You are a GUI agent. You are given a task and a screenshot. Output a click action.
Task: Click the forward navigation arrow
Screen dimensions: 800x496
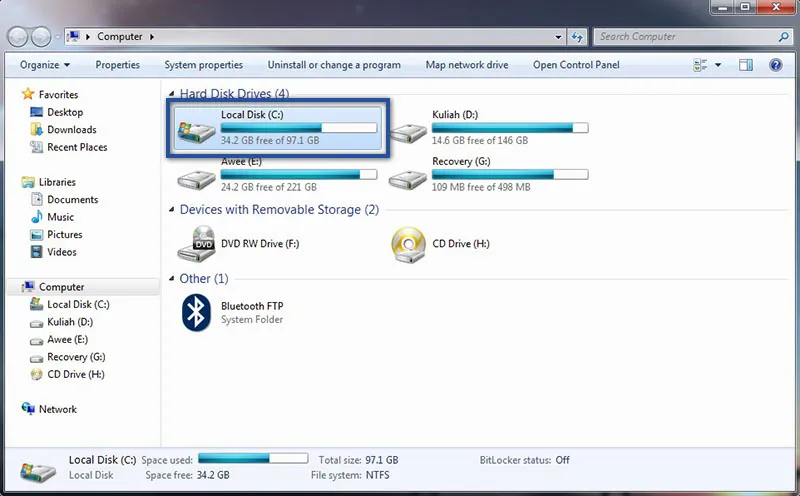click(41, 37)
